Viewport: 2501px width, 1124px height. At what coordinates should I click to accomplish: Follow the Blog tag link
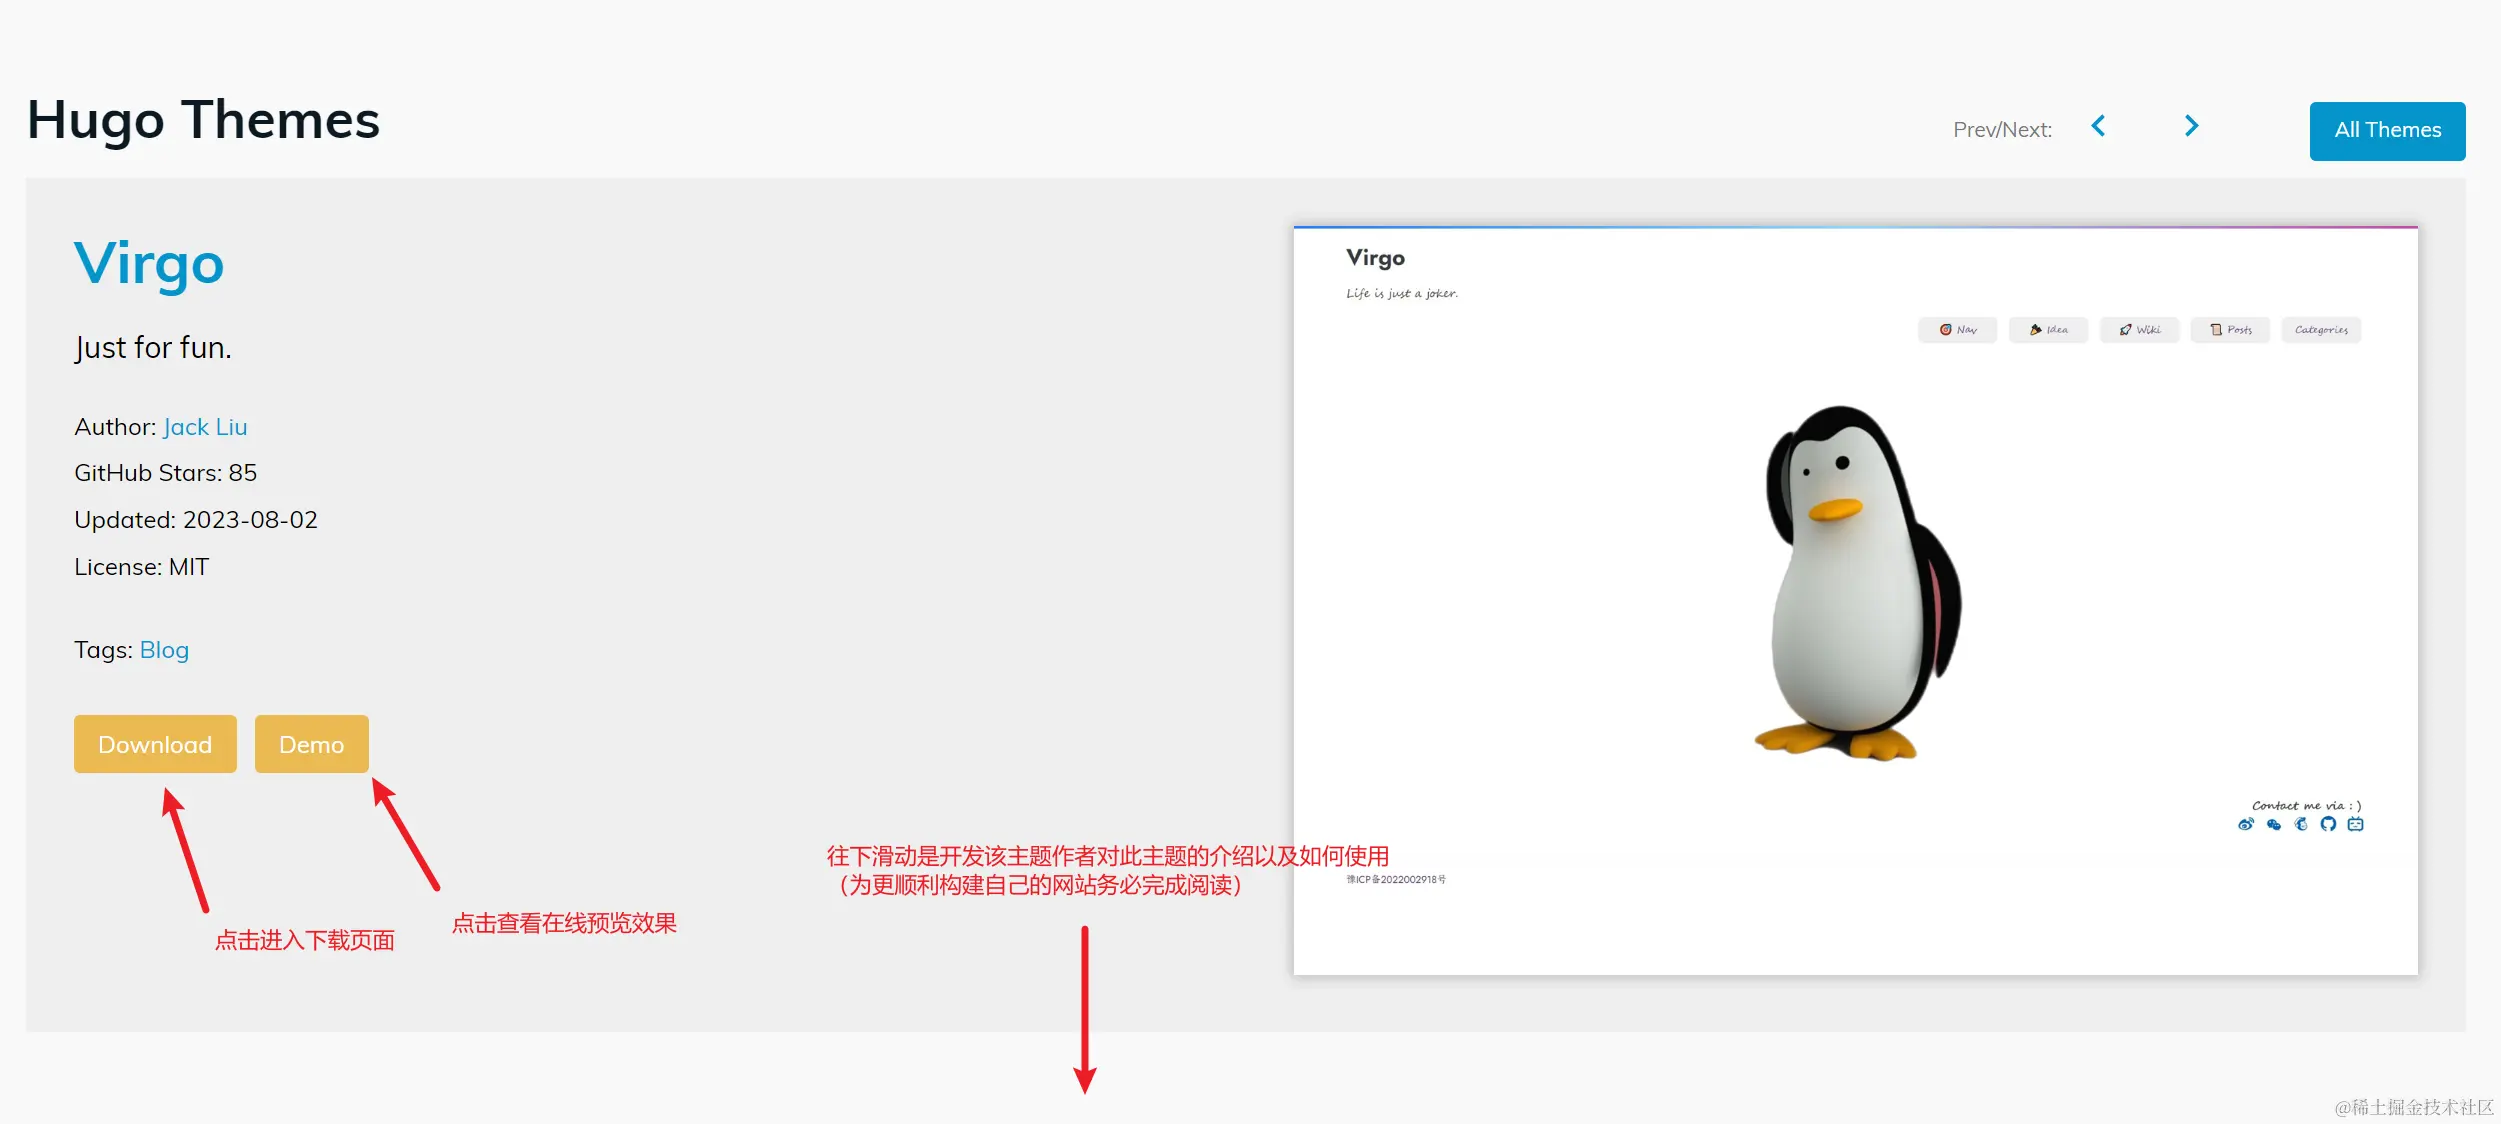(164, 650)
